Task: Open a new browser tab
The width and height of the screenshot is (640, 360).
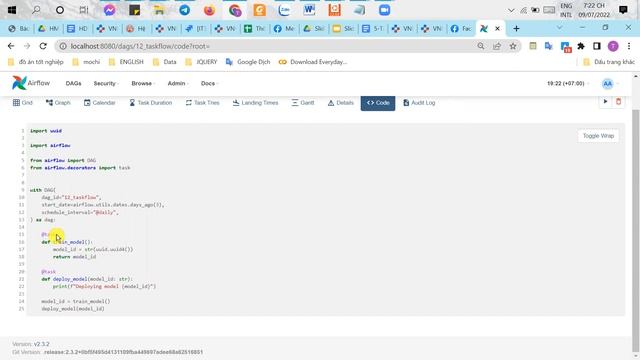Action: pos(516,29)
